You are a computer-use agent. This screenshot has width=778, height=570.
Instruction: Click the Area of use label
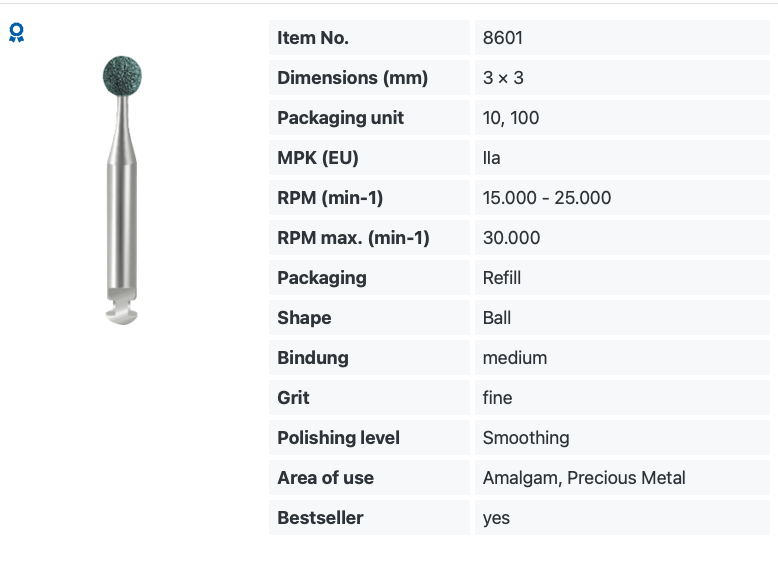(x=325, y=478)
